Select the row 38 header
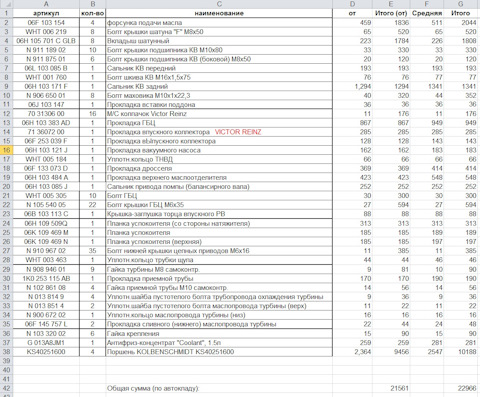Screen dimensions: 480x397 tap(6, 352)
